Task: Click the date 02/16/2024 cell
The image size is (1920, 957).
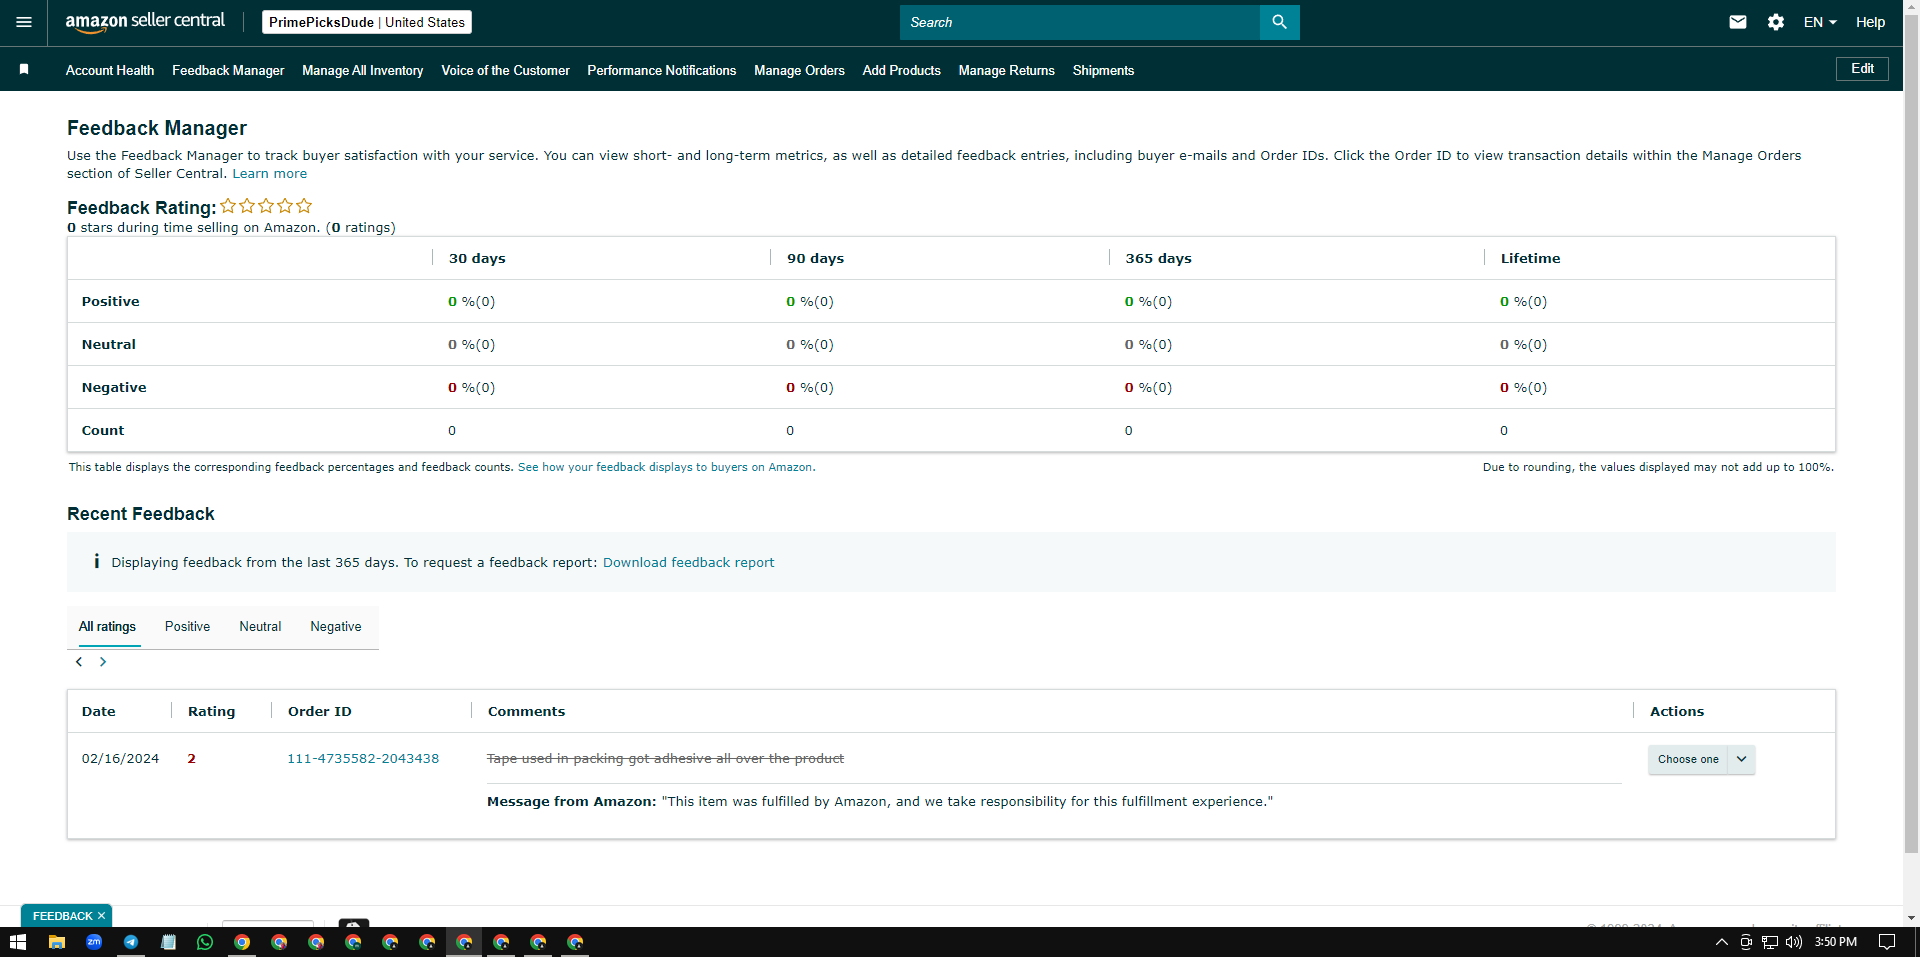Action: coord(120,758)
